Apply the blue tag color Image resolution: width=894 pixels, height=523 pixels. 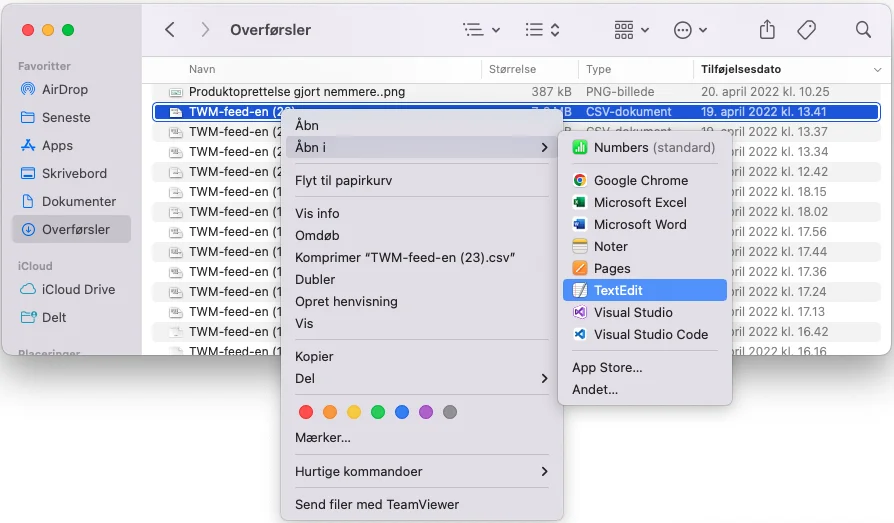tap(402, 412)
